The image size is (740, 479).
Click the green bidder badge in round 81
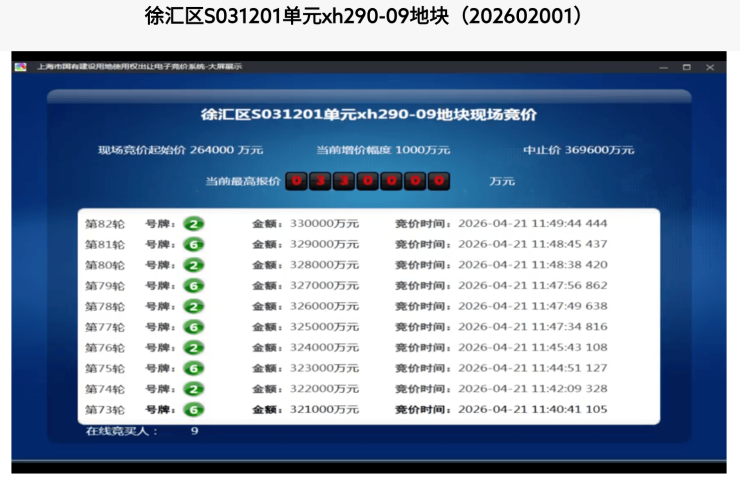193,244
